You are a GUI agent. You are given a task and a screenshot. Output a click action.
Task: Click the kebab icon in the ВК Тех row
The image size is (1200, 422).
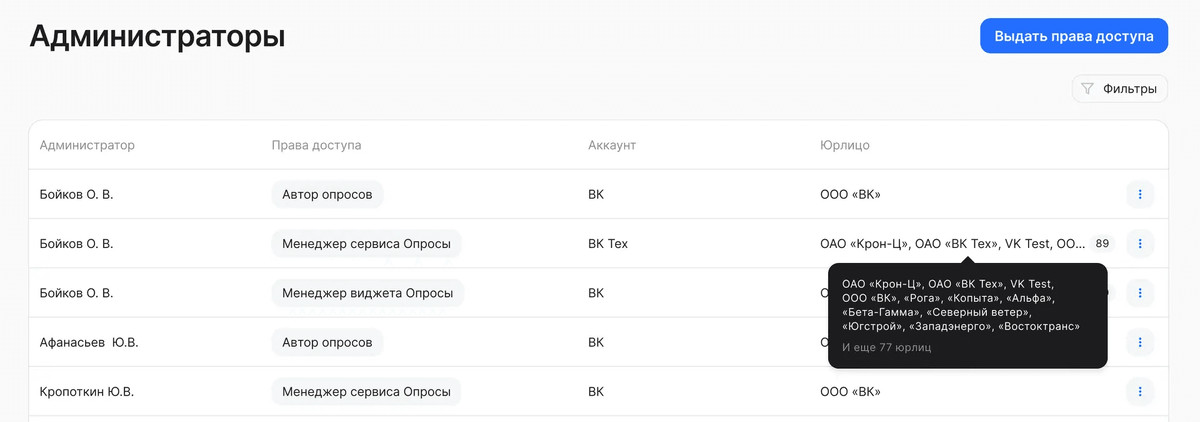(x=1140, y=243)
